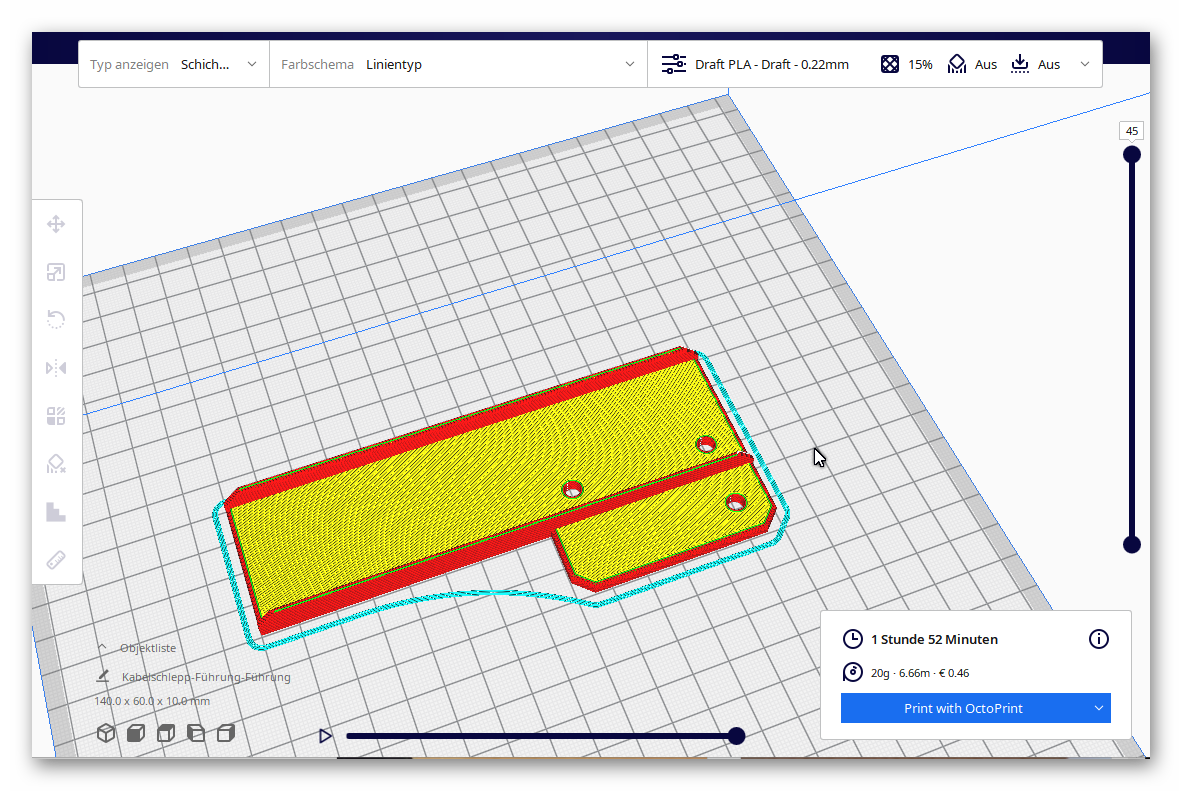Switch to the 3D view camera preset
The image size is (1182, 791).
click(105, 732)
